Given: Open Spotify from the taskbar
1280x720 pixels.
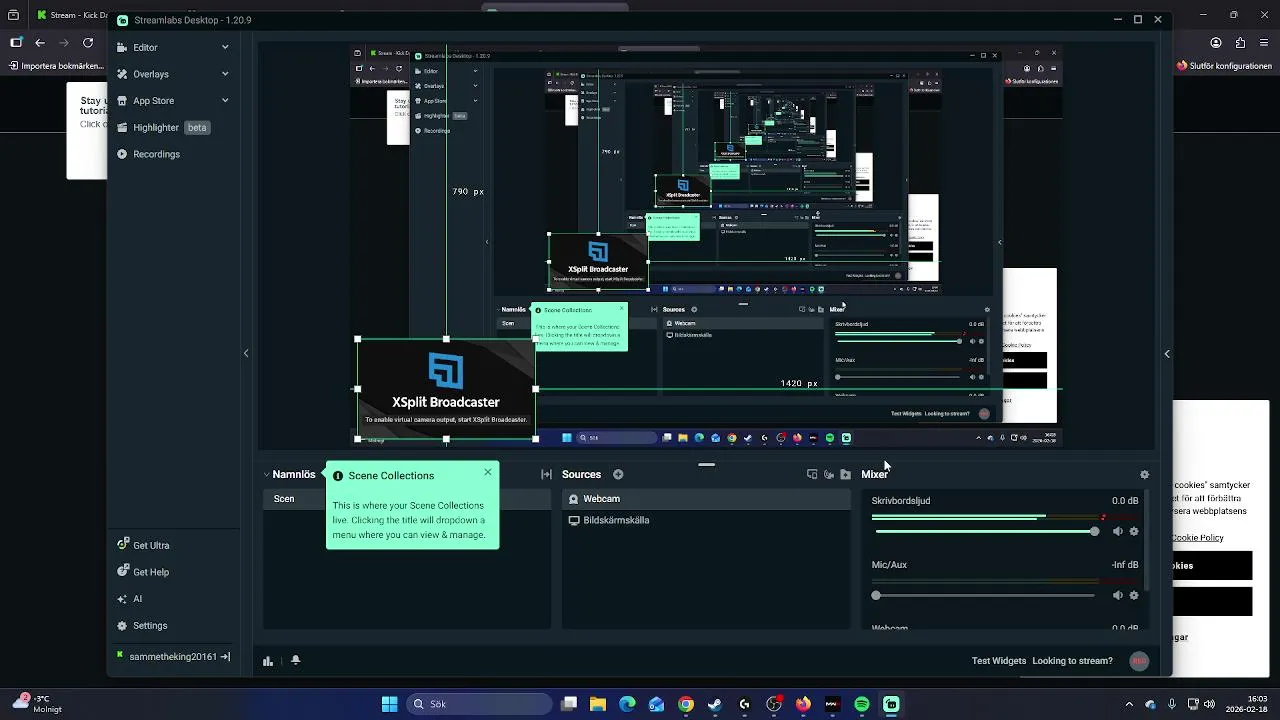Looking at the screenshot, I should coord(862,704).
